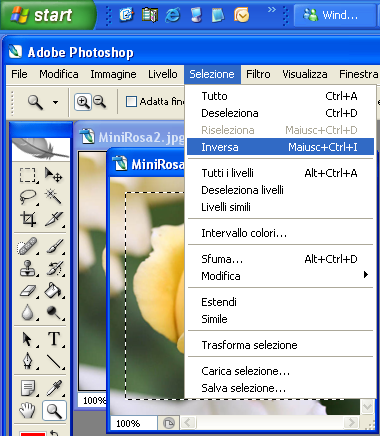
Task: Choose Tutto from Selezione menu
Action: pos(280,96)
